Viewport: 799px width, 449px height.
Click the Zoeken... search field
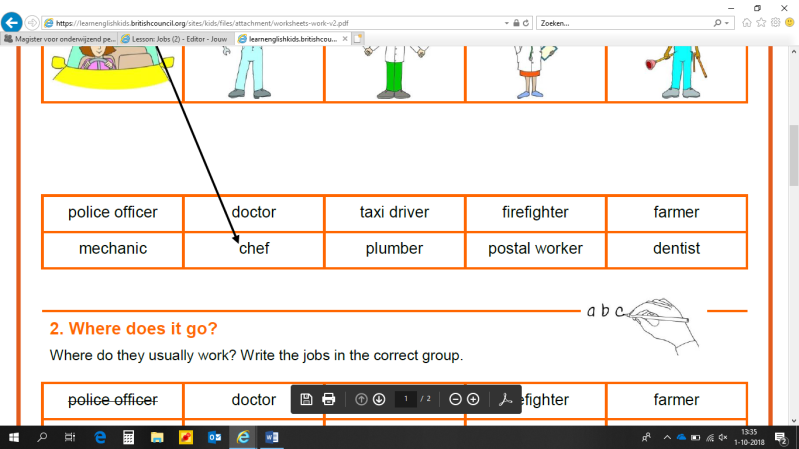tap(626, 23)
